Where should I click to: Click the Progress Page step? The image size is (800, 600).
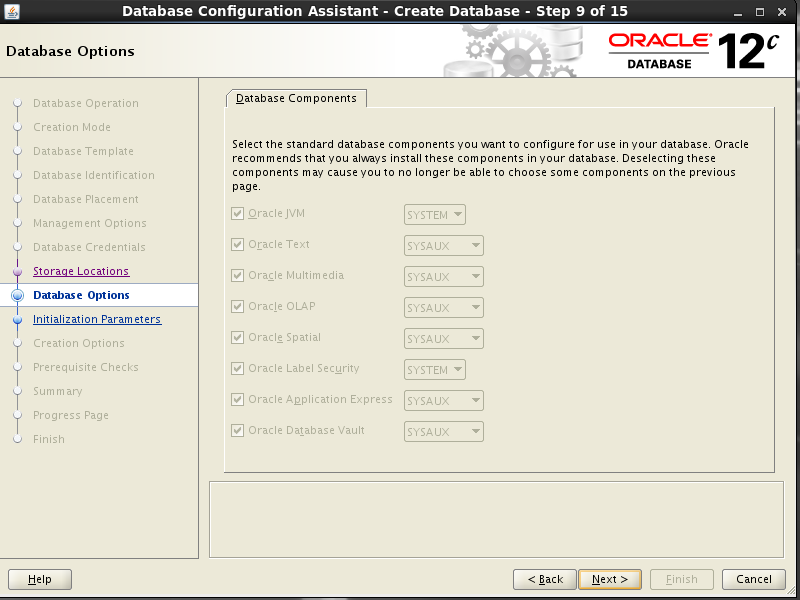71,415
